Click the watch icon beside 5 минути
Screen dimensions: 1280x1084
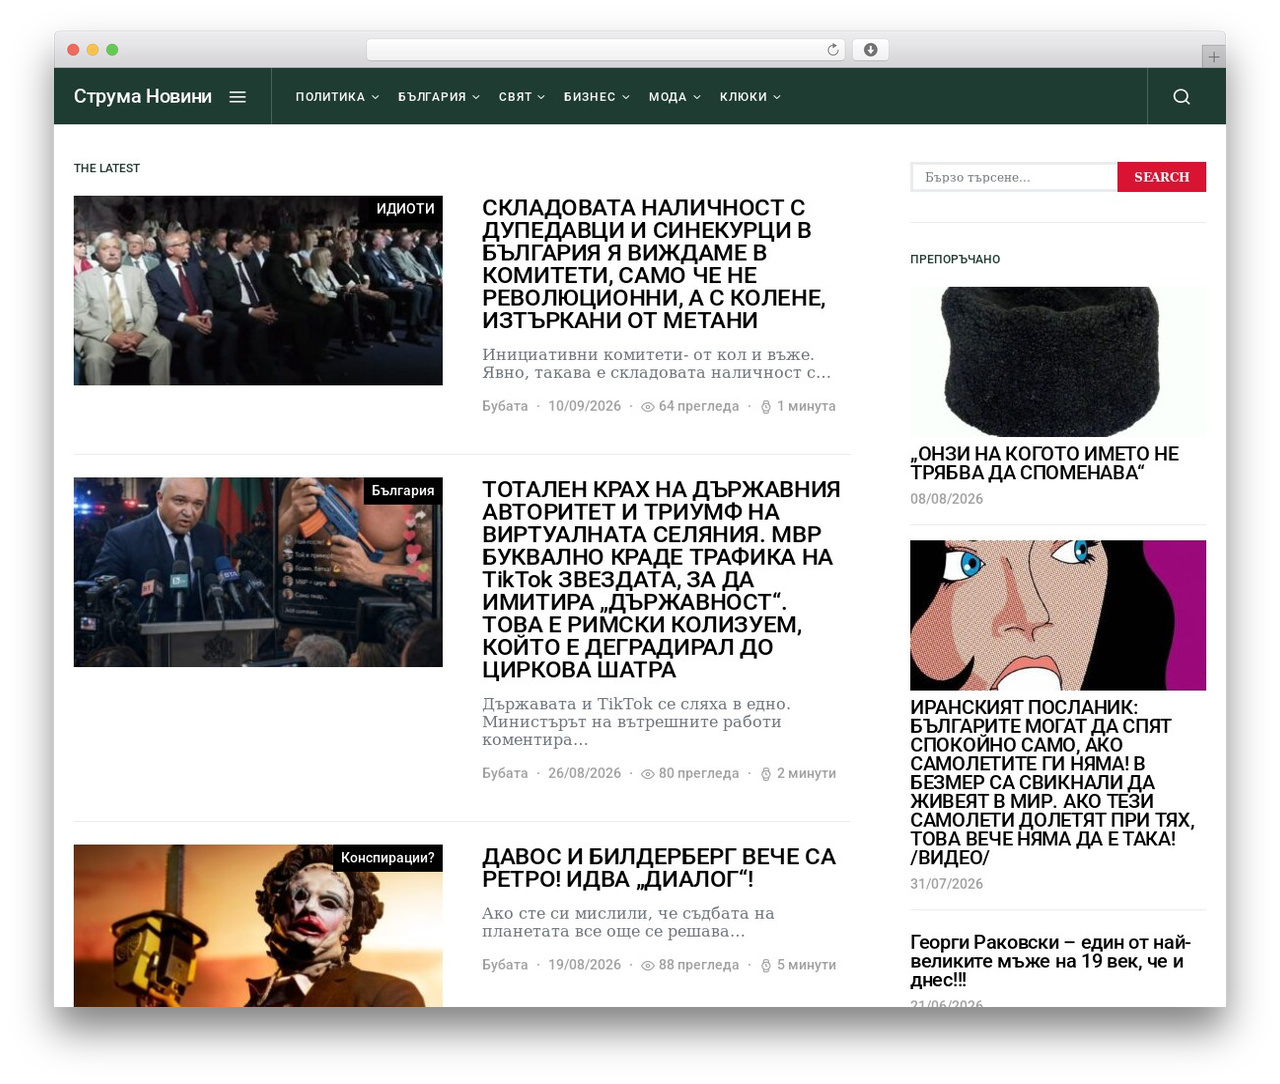pyautogui.click(x=766, y=966)
